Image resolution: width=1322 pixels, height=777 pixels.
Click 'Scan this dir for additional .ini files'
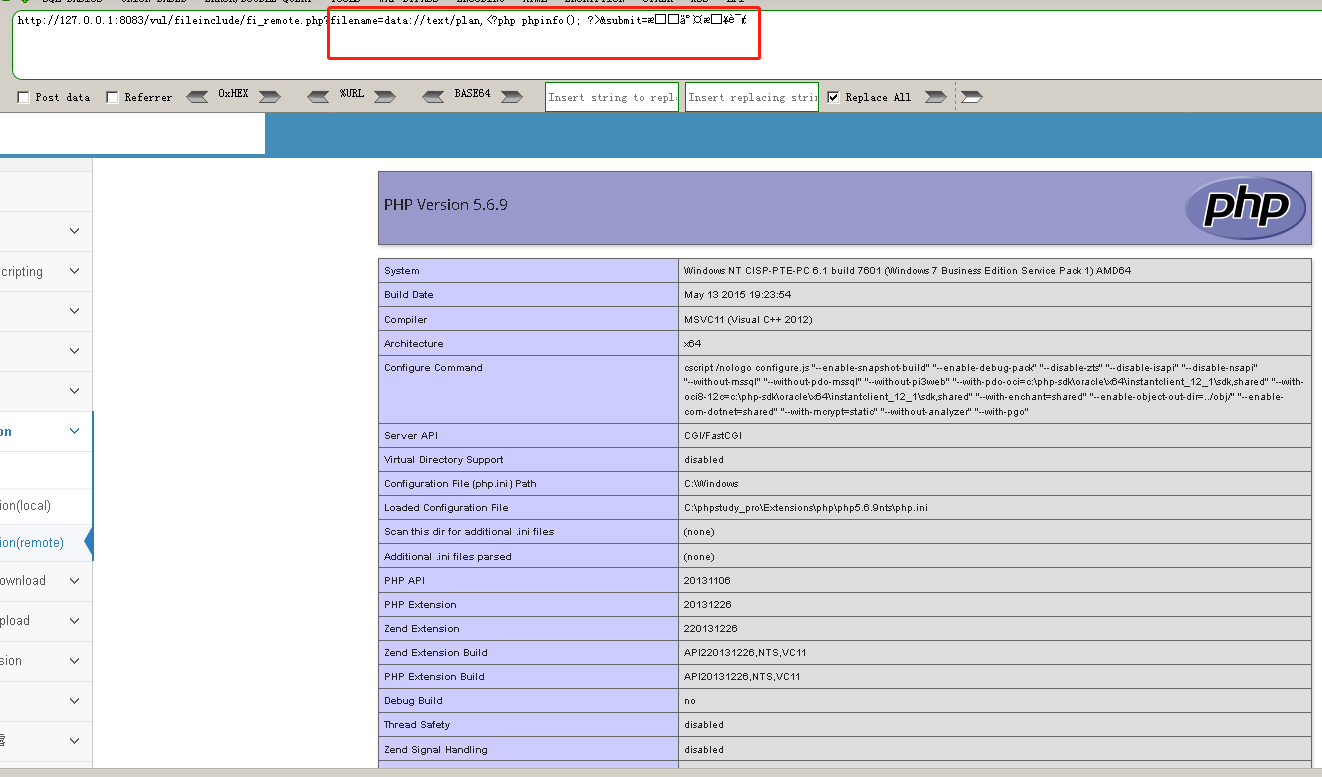(x=469, y=532)
